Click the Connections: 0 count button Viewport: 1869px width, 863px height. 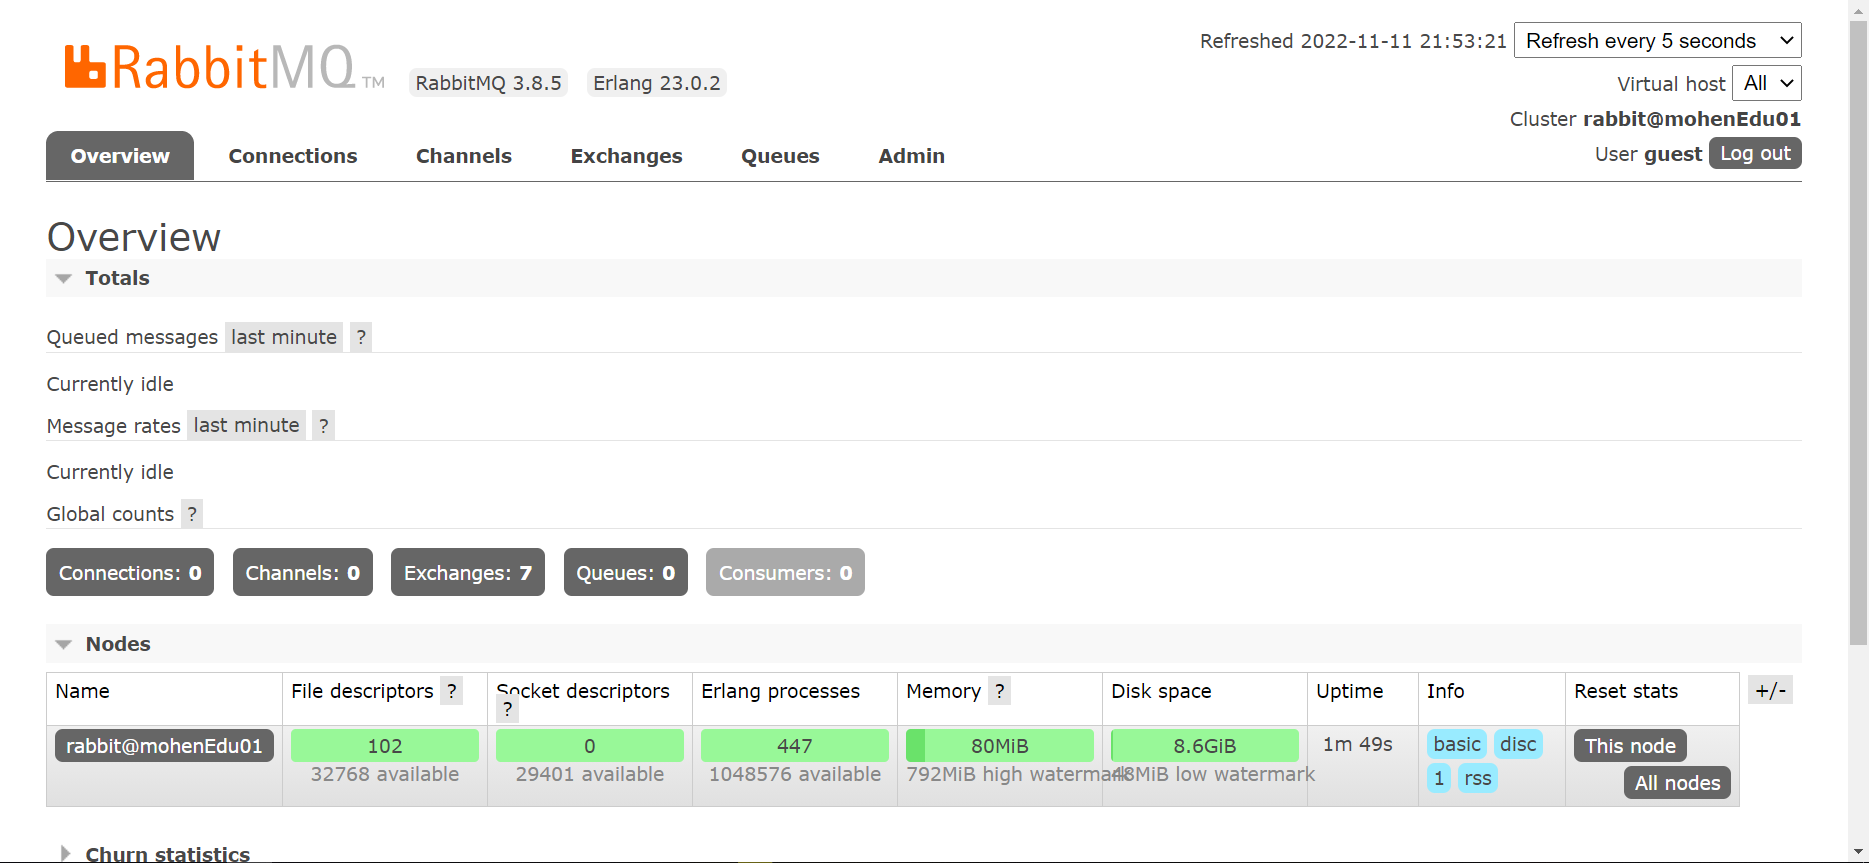click(x=130, y=572)
